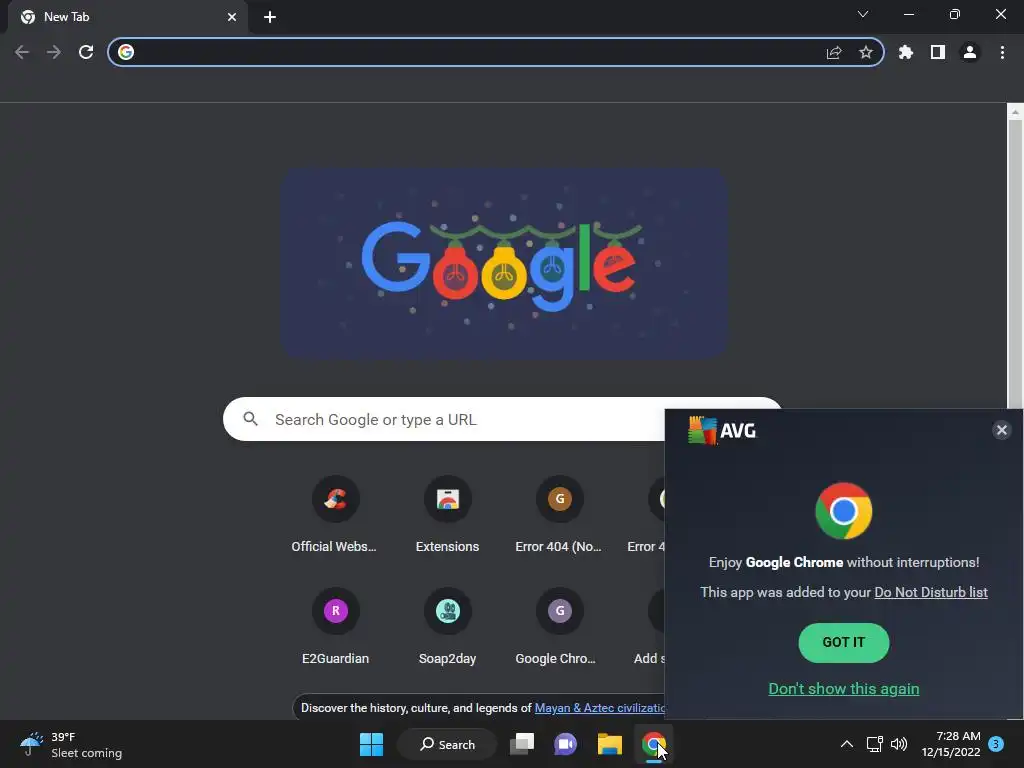Viewport: 1024px width, 768px height.
Task: Open the Mayan & Aztec civilization link
Action: tap(599, 708)
